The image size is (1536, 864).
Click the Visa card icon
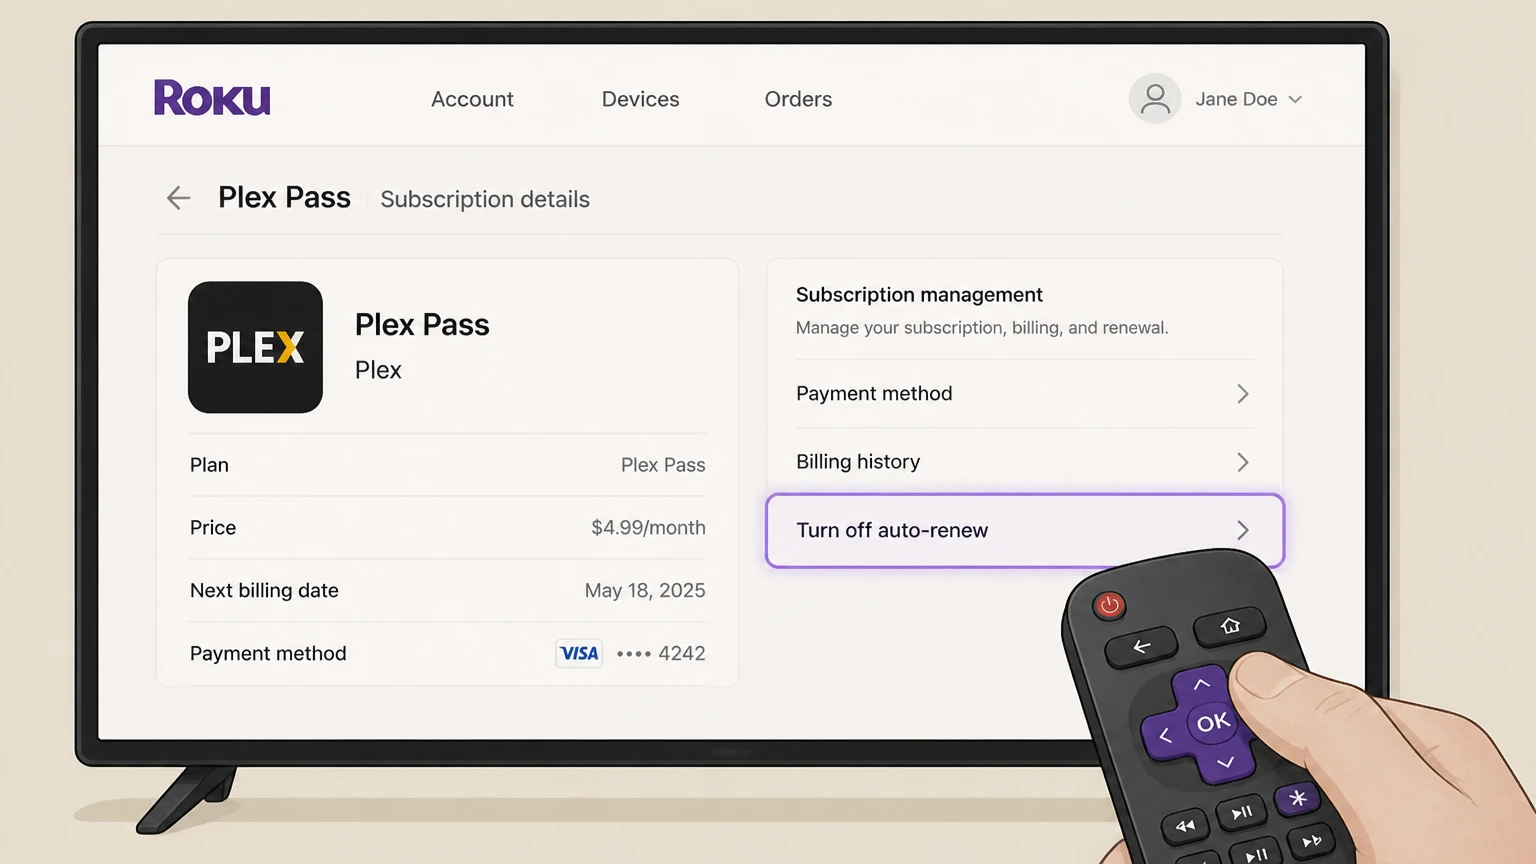coord(579,653)
